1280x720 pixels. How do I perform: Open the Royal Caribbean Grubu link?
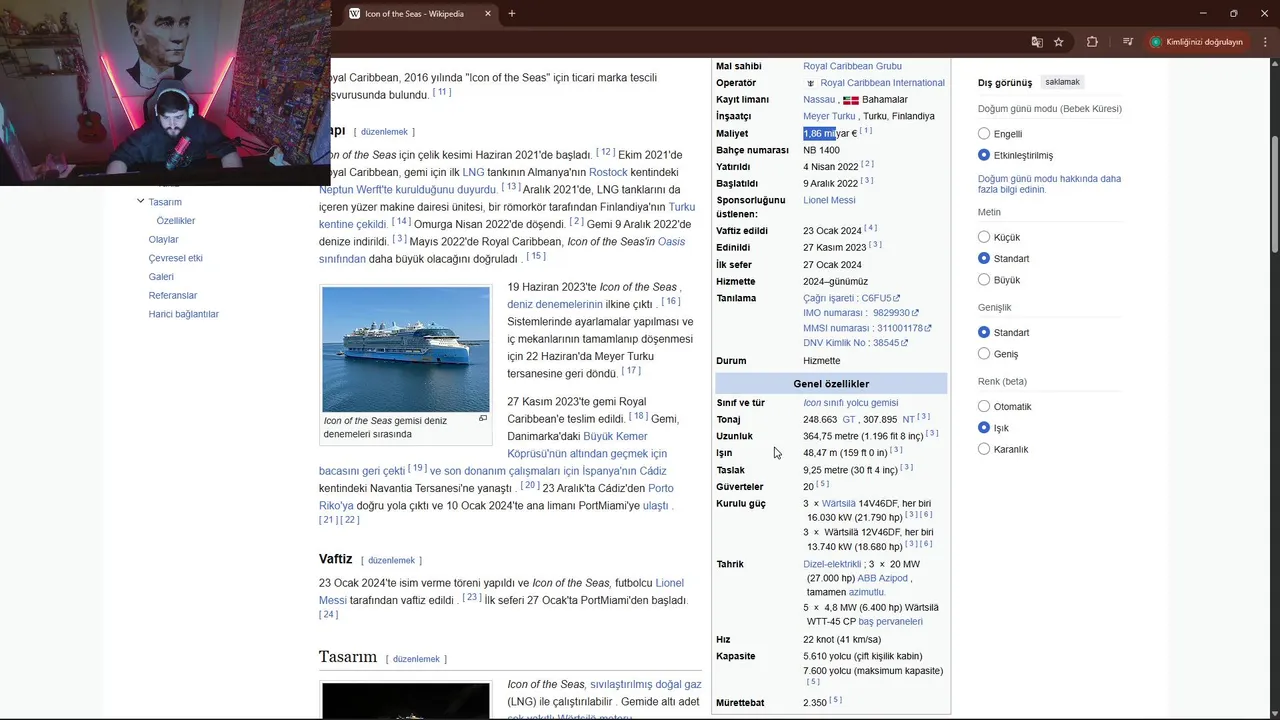tap(852, 66)
